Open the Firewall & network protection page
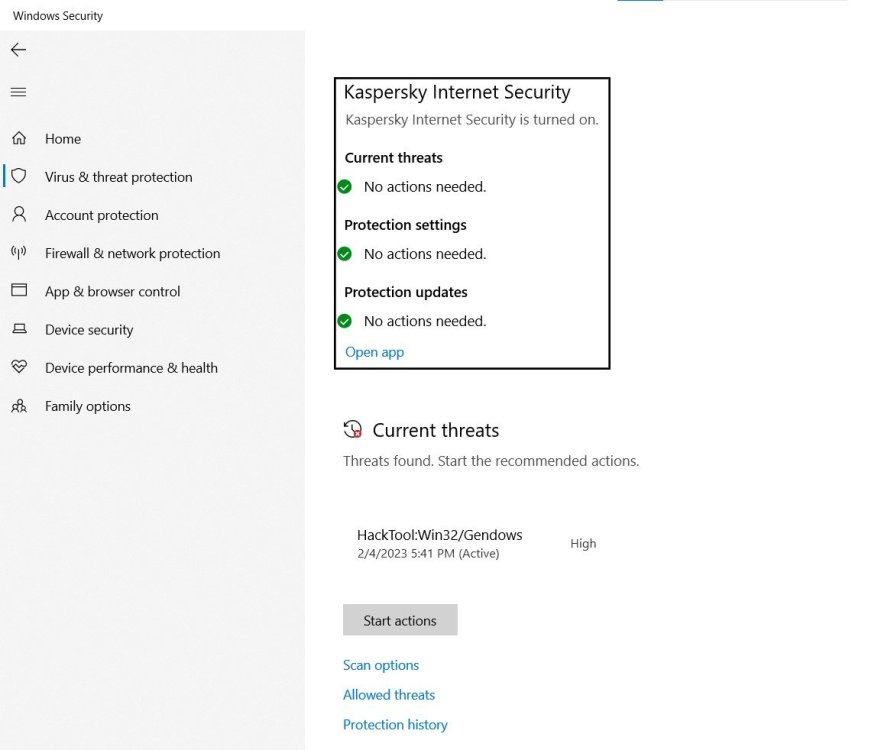Viewport: 894px width, 750px height. point(132,253)
